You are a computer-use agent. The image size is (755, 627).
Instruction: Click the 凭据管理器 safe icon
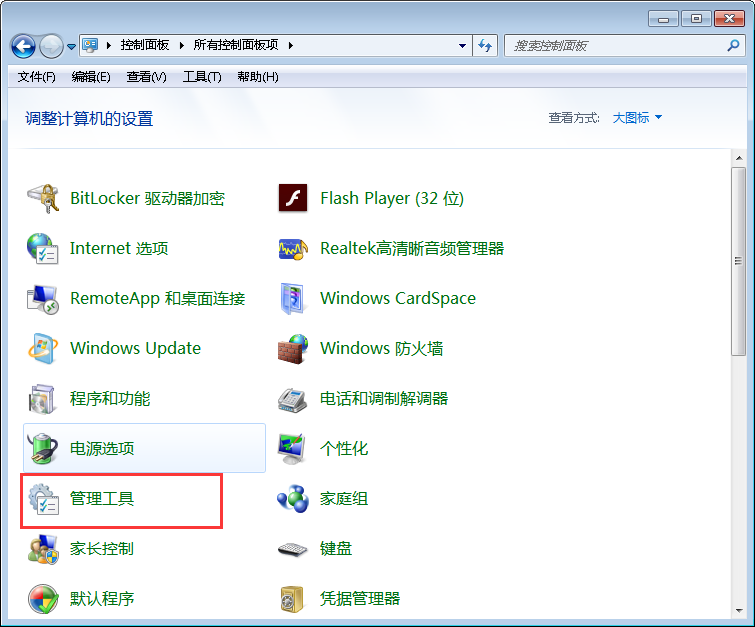[x=292, y=599]
